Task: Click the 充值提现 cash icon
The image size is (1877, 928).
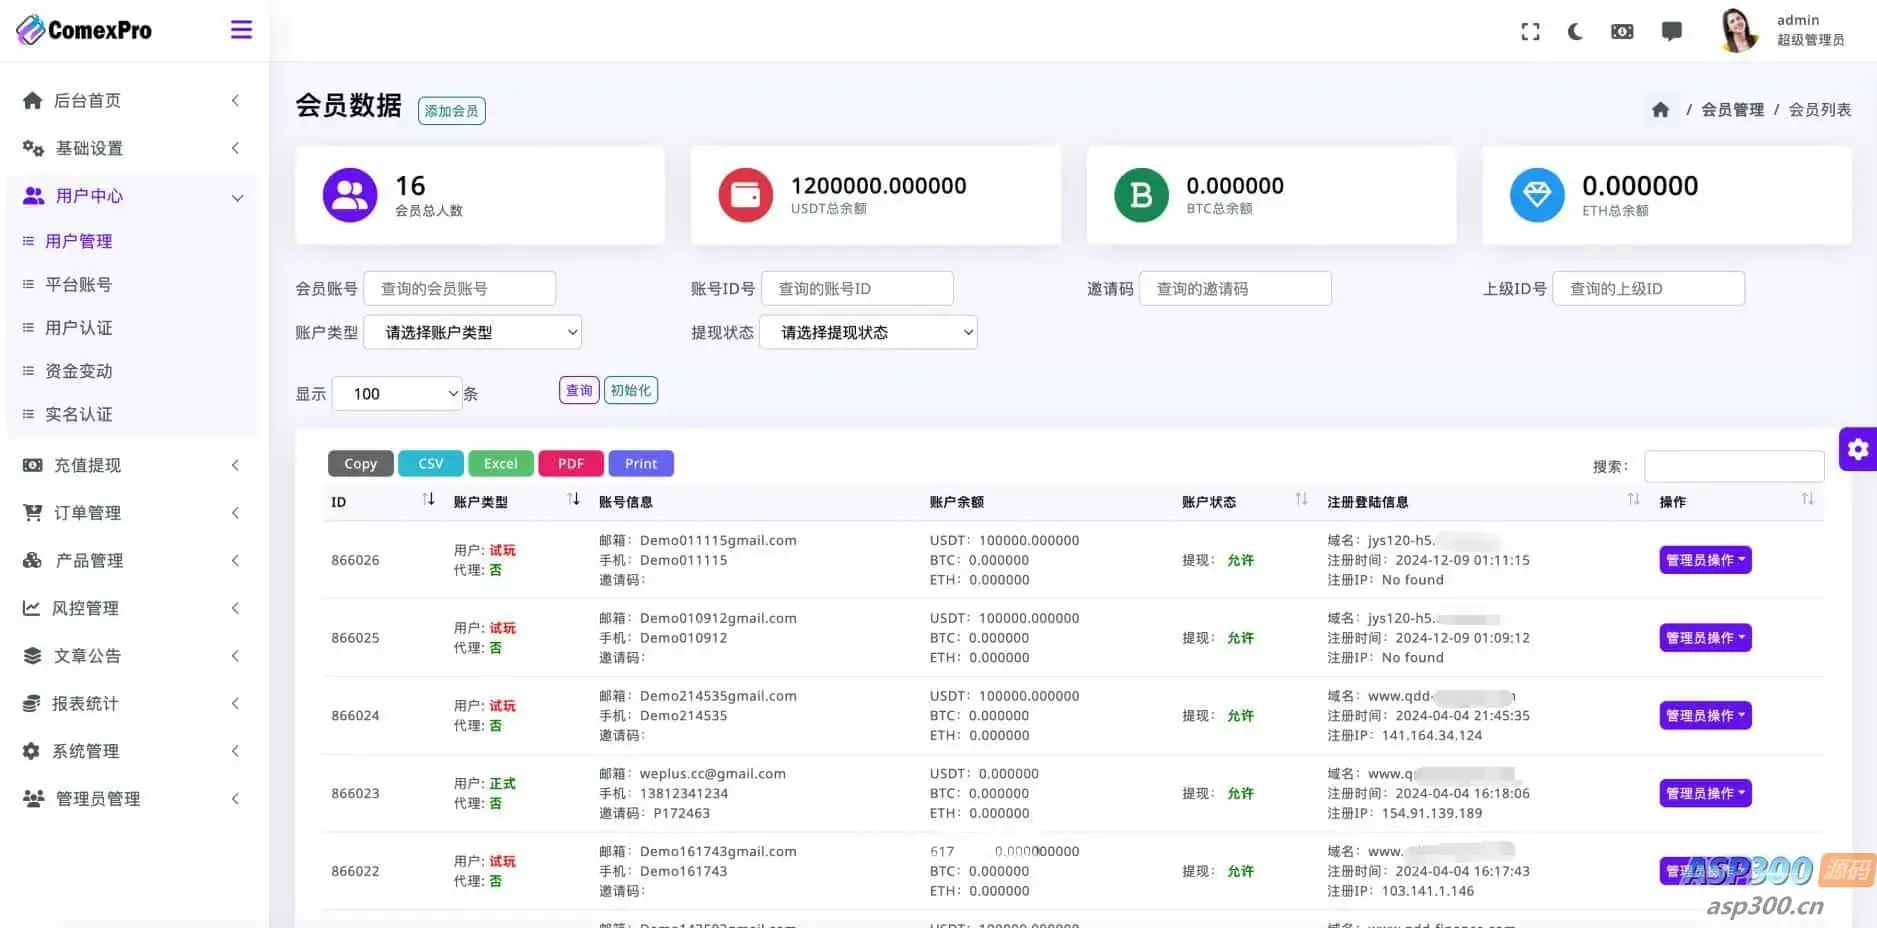Action: (x=32, y=465)
